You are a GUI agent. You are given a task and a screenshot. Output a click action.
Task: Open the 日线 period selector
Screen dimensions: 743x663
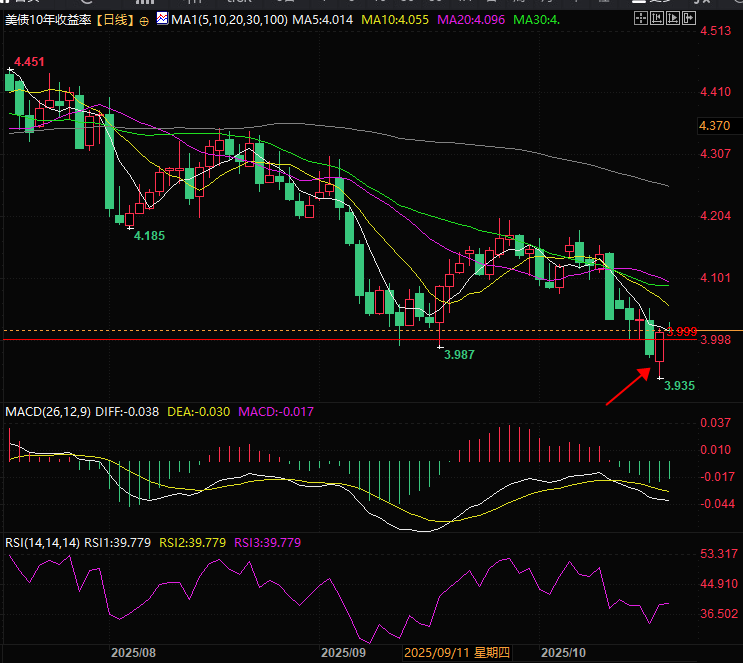coord(114,20)
